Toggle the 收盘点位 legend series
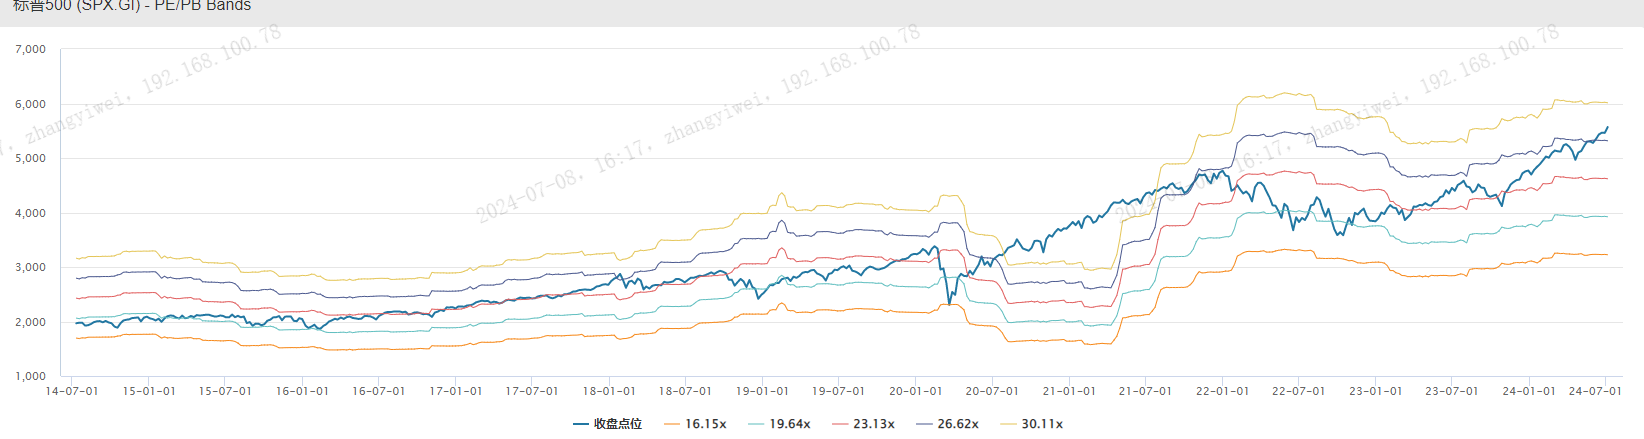Image resolution: width=1644 pixels, height=439 pixels. click(x=618, y=424)
